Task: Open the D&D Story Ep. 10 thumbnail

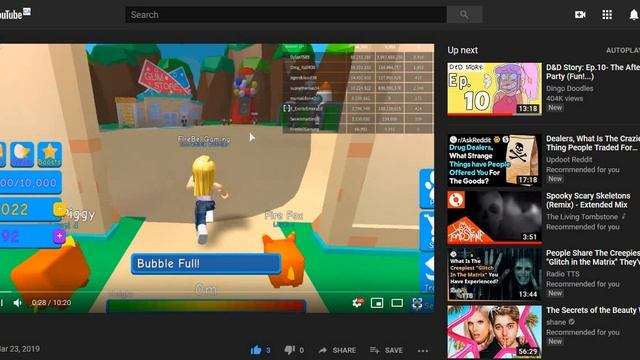Action: (494, 89)
